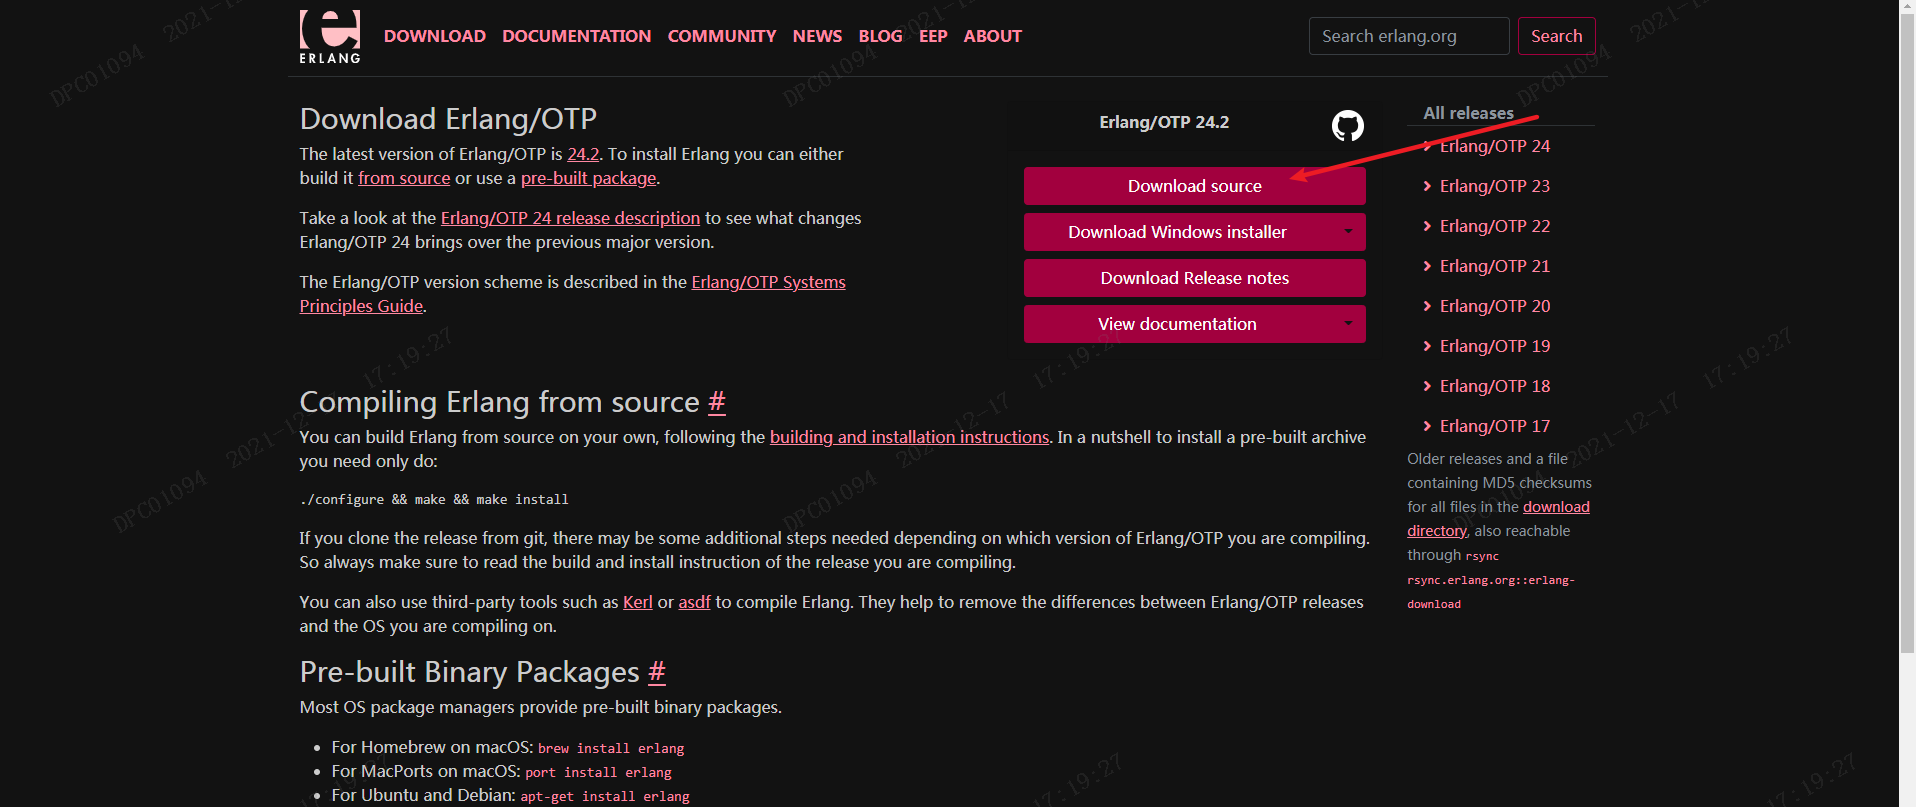Expand the Erlang/OTP 24 chevron

[x=1427, y=146]
